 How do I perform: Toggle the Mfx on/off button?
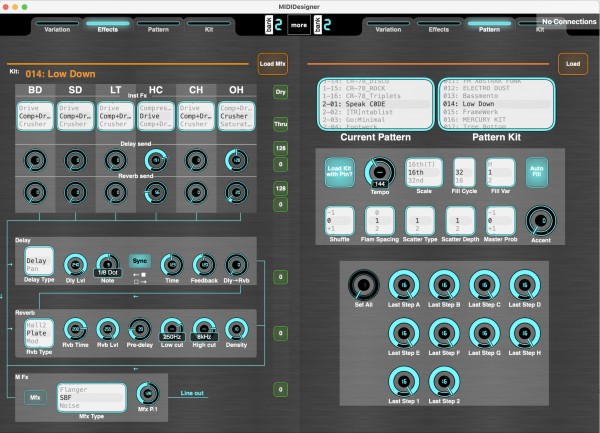coord(35,397)
